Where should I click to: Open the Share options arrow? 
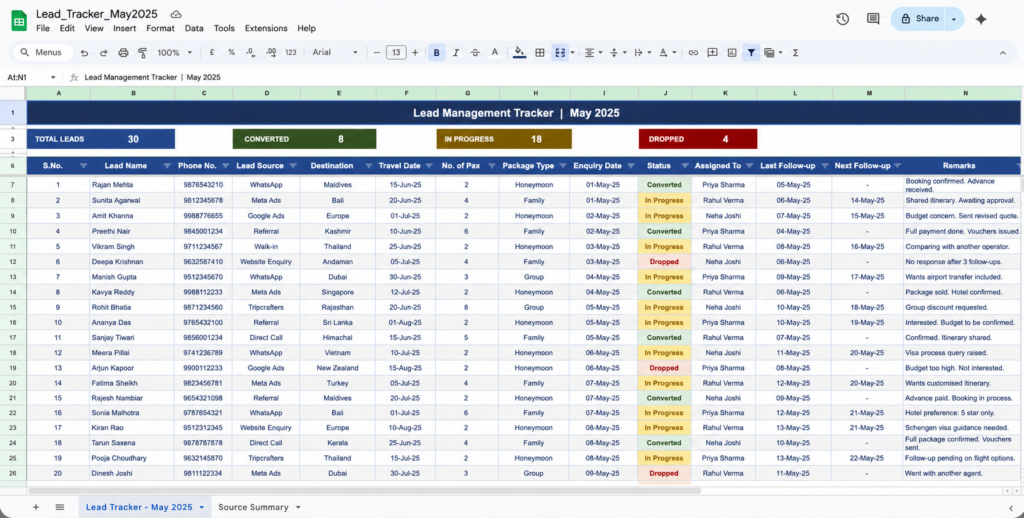point(954,19)
